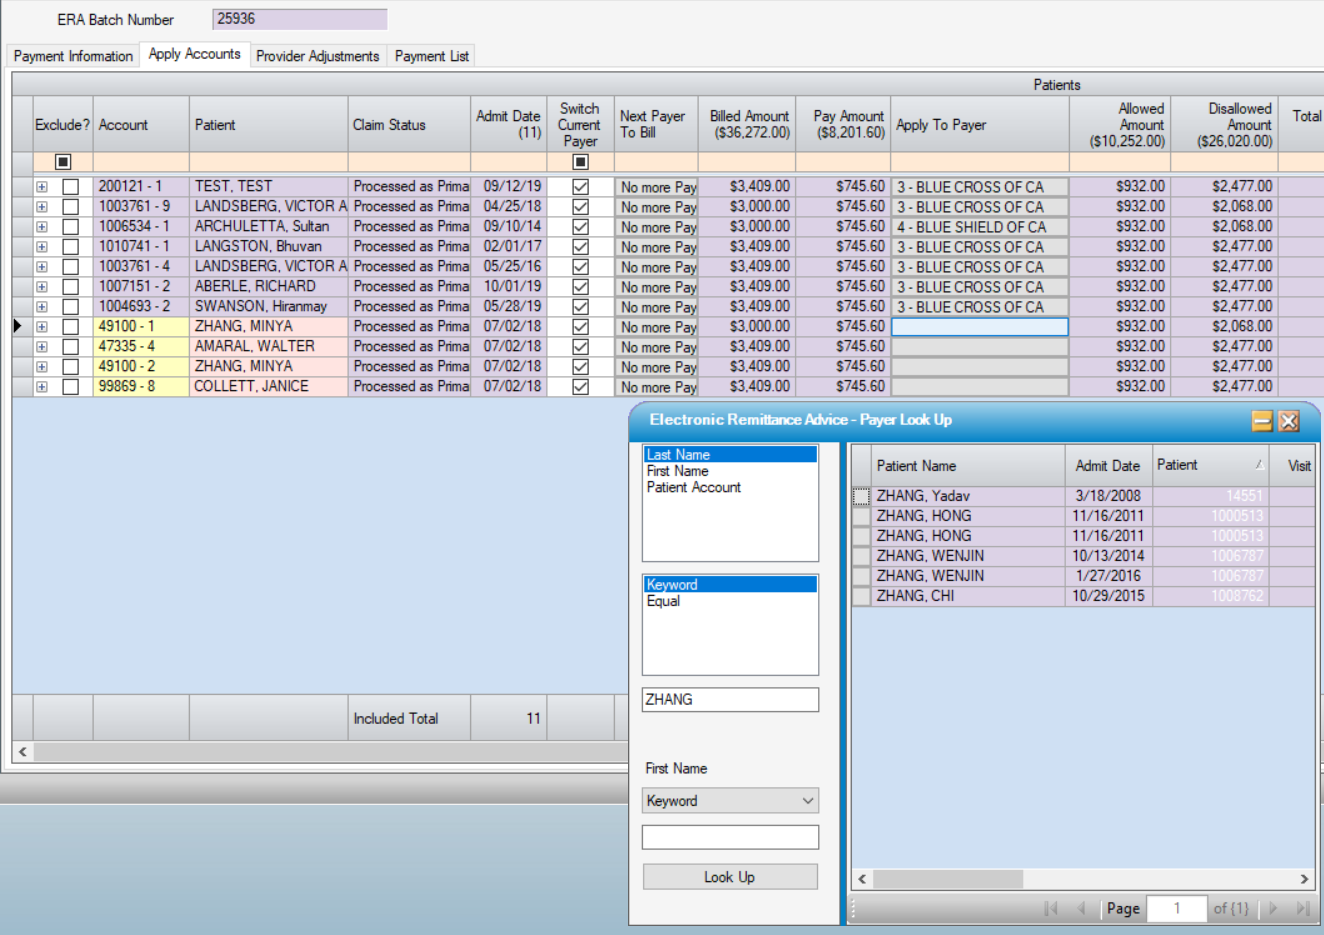Minimize the Payer Look Up dialog
Image resolution: width=1324 pixels, height=935 pixels.
[x=1262, y=421]
